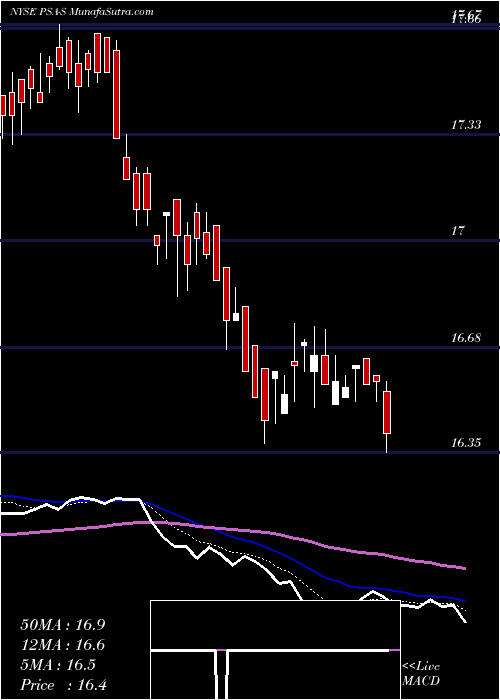
Task: Click the <<Live MACD label
Action: pos(421,673)
